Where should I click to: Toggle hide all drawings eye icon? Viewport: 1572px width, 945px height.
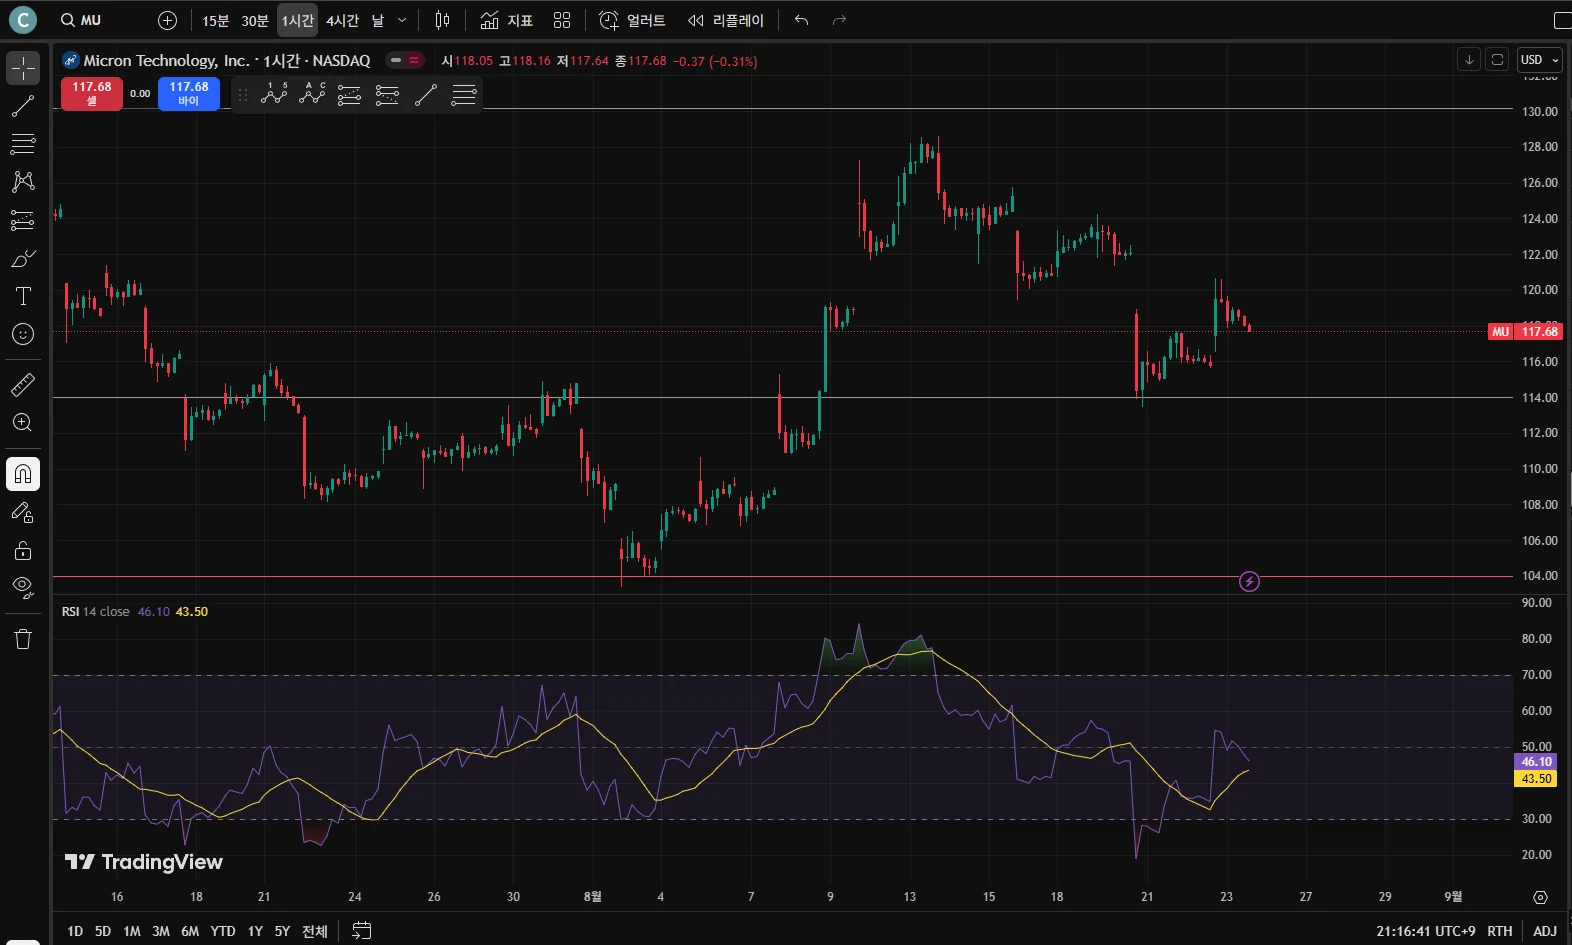[x=23, y=587]
